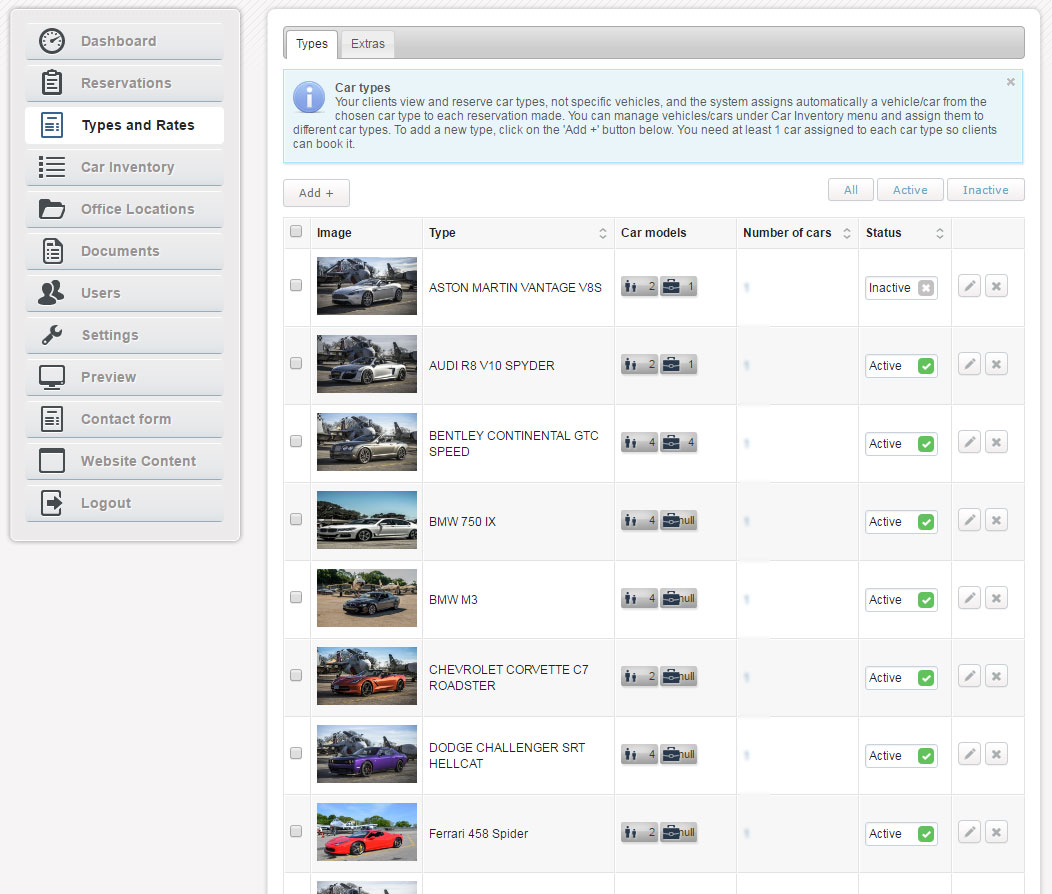The height and width of the screenshot is (894, 1052).
Task: Toggle Aston Martin status from Inactive
Action: coord(901,288)
